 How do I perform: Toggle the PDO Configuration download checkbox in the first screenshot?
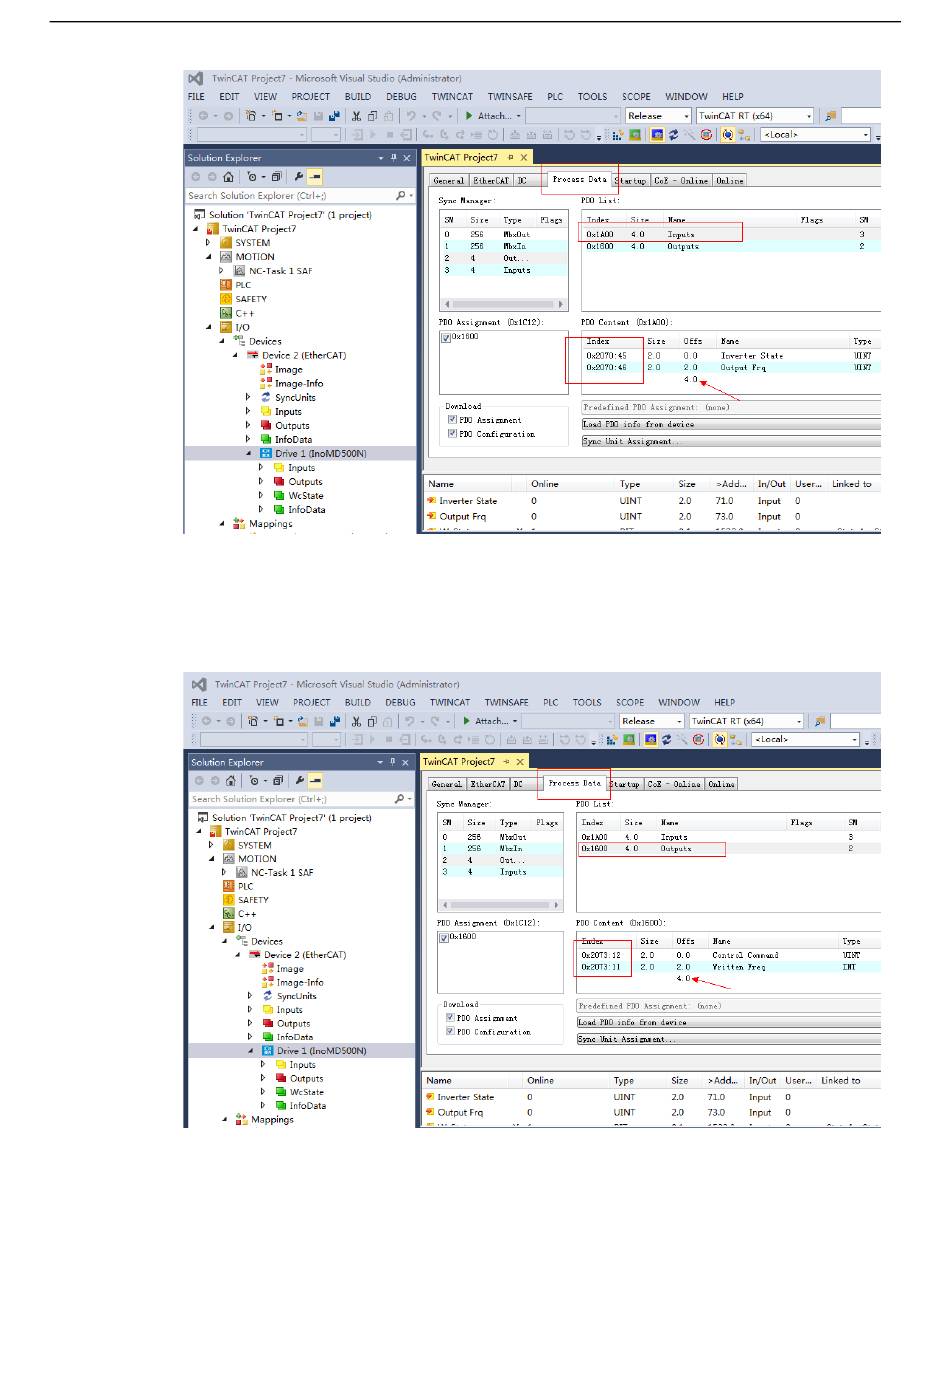coord(453,434)
